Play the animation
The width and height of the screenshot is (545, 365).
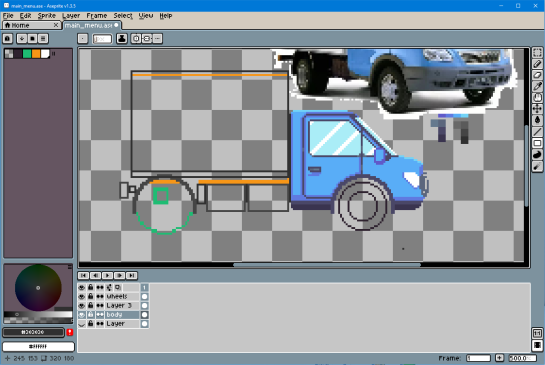point(107,276)
